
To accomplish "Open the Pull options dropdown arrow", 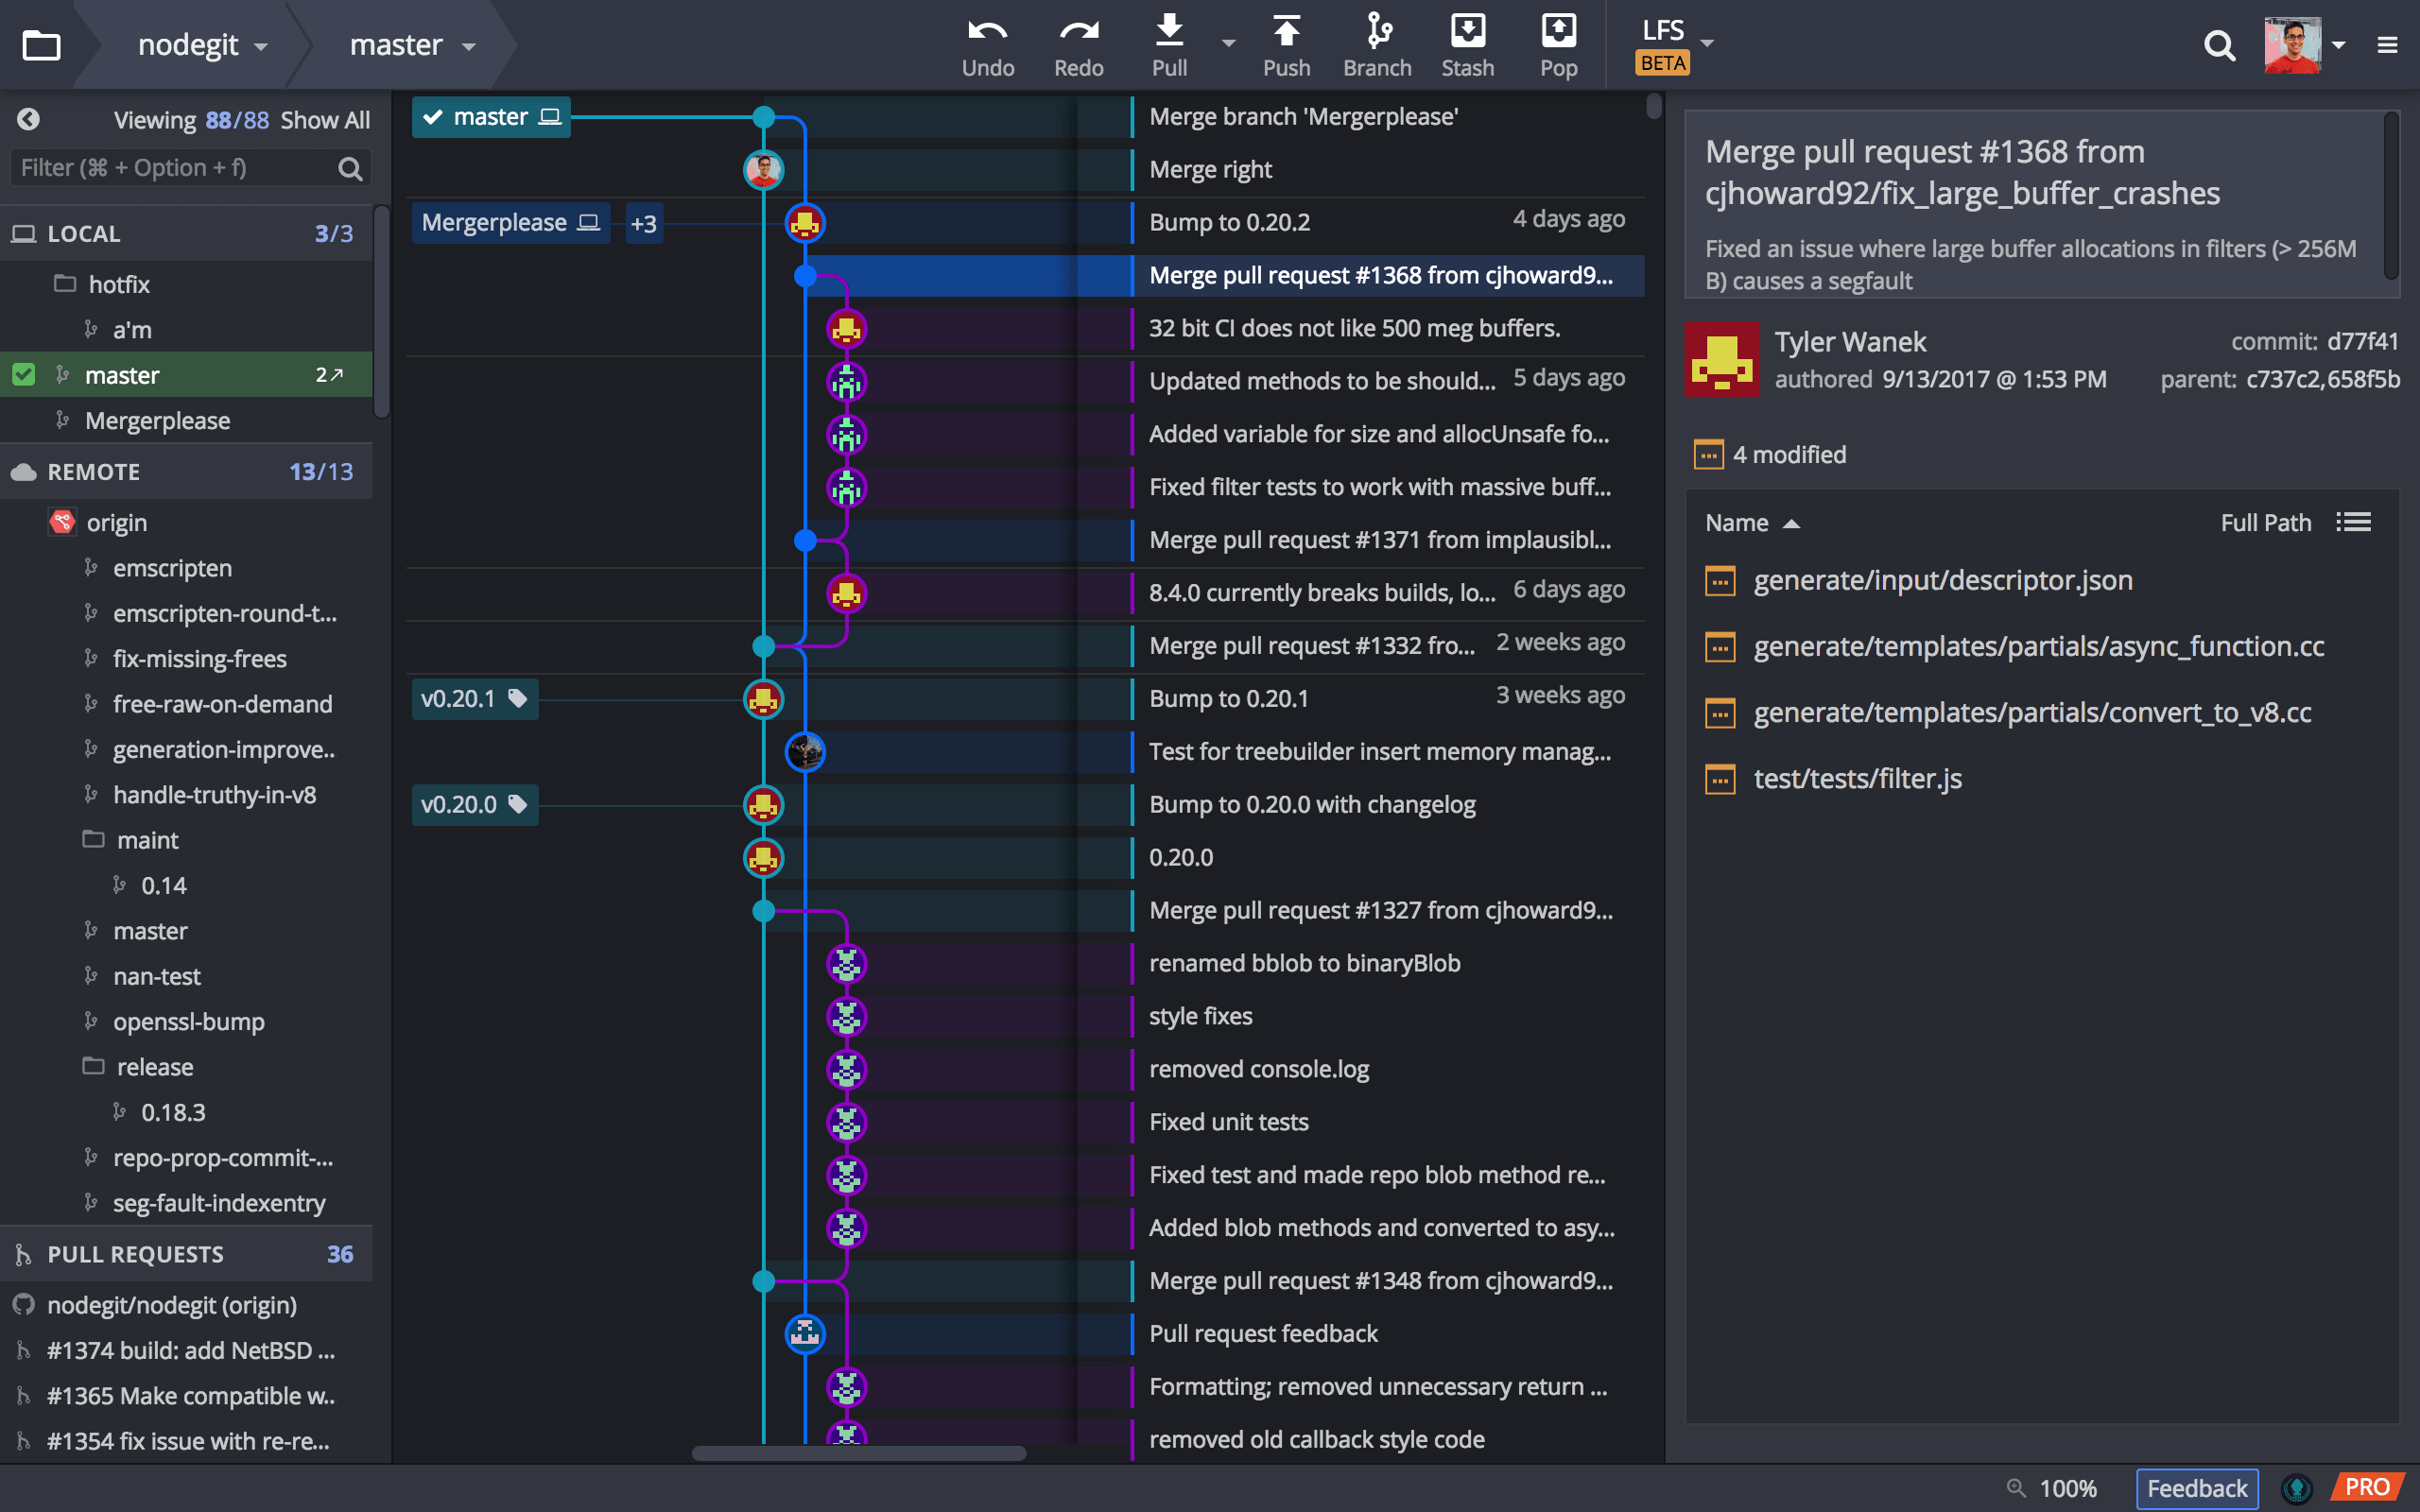I will [1228, 43].
